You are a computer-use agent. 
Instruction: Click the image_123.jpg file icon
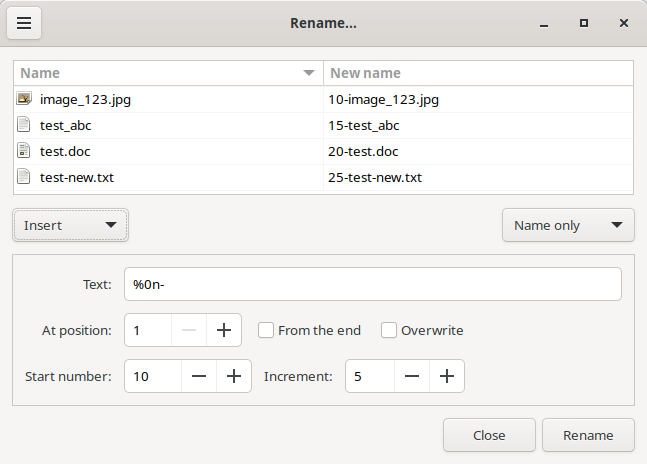click(24, 99)
